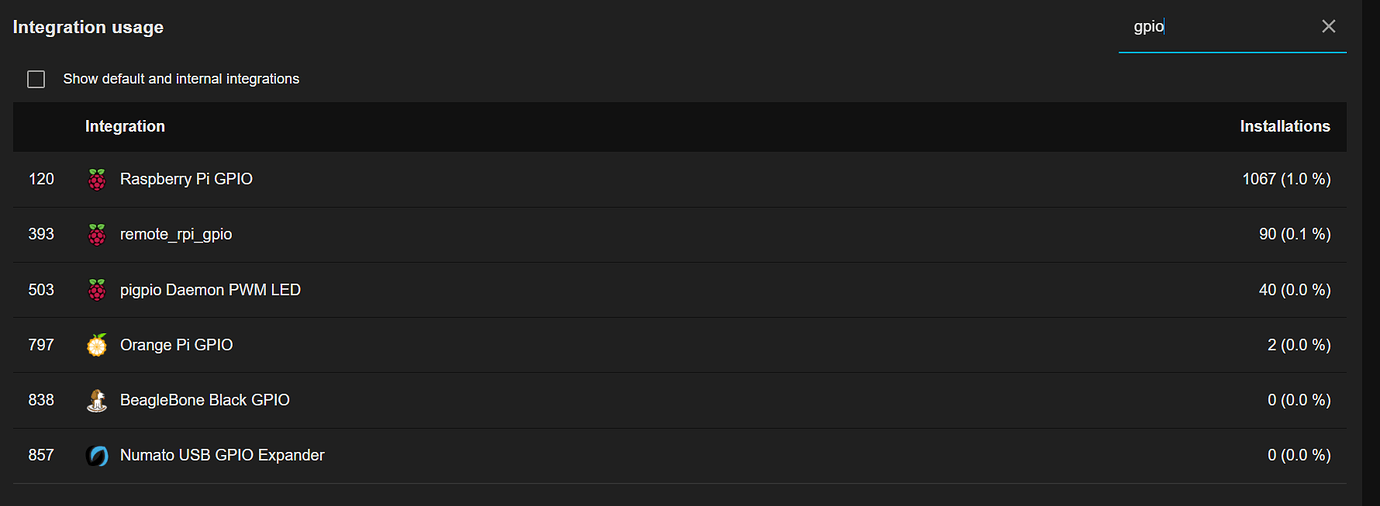The image size is (1380, 506).
Task: Click the Orange Pi GPIO orange icon
Action: pyautogui.click(x=96, y=345)
